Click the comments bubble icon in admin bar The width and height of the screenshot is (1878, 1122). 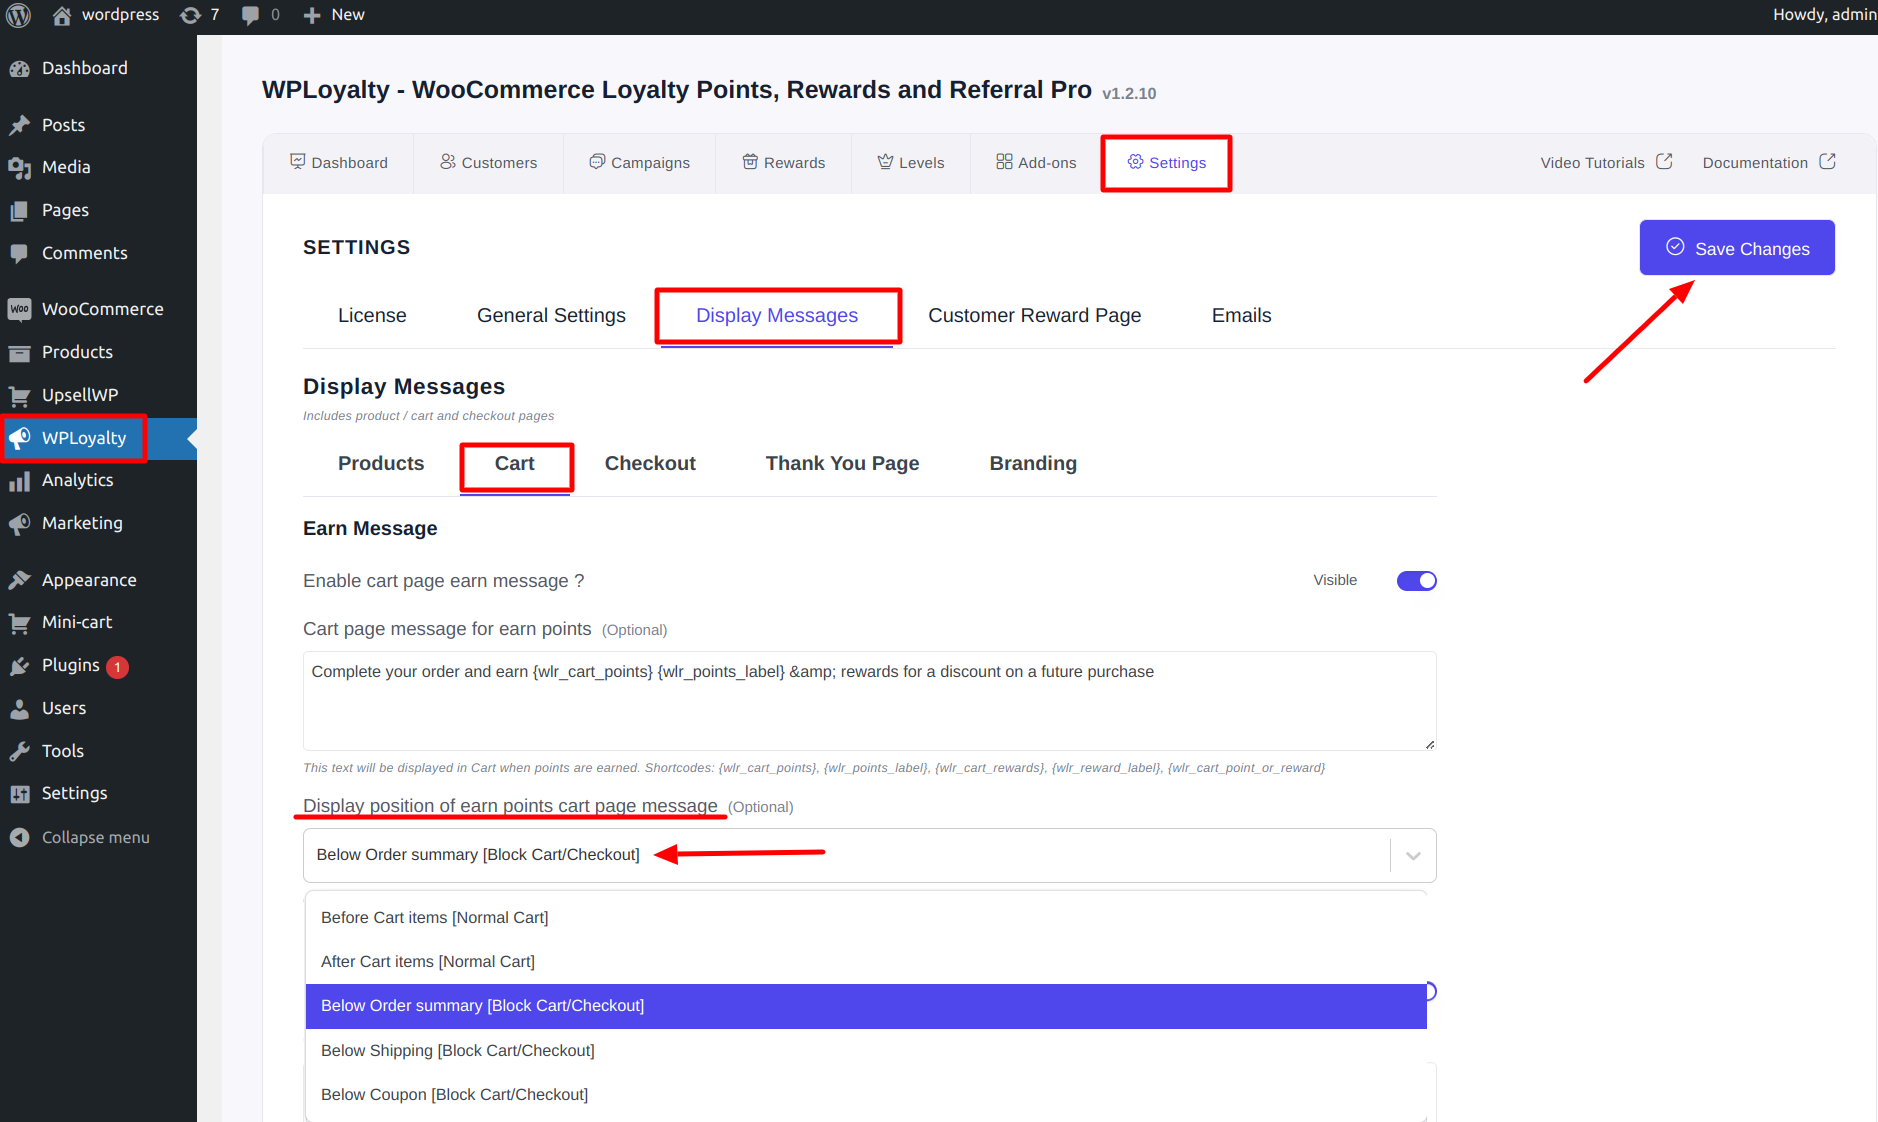[x=251, y=15]
